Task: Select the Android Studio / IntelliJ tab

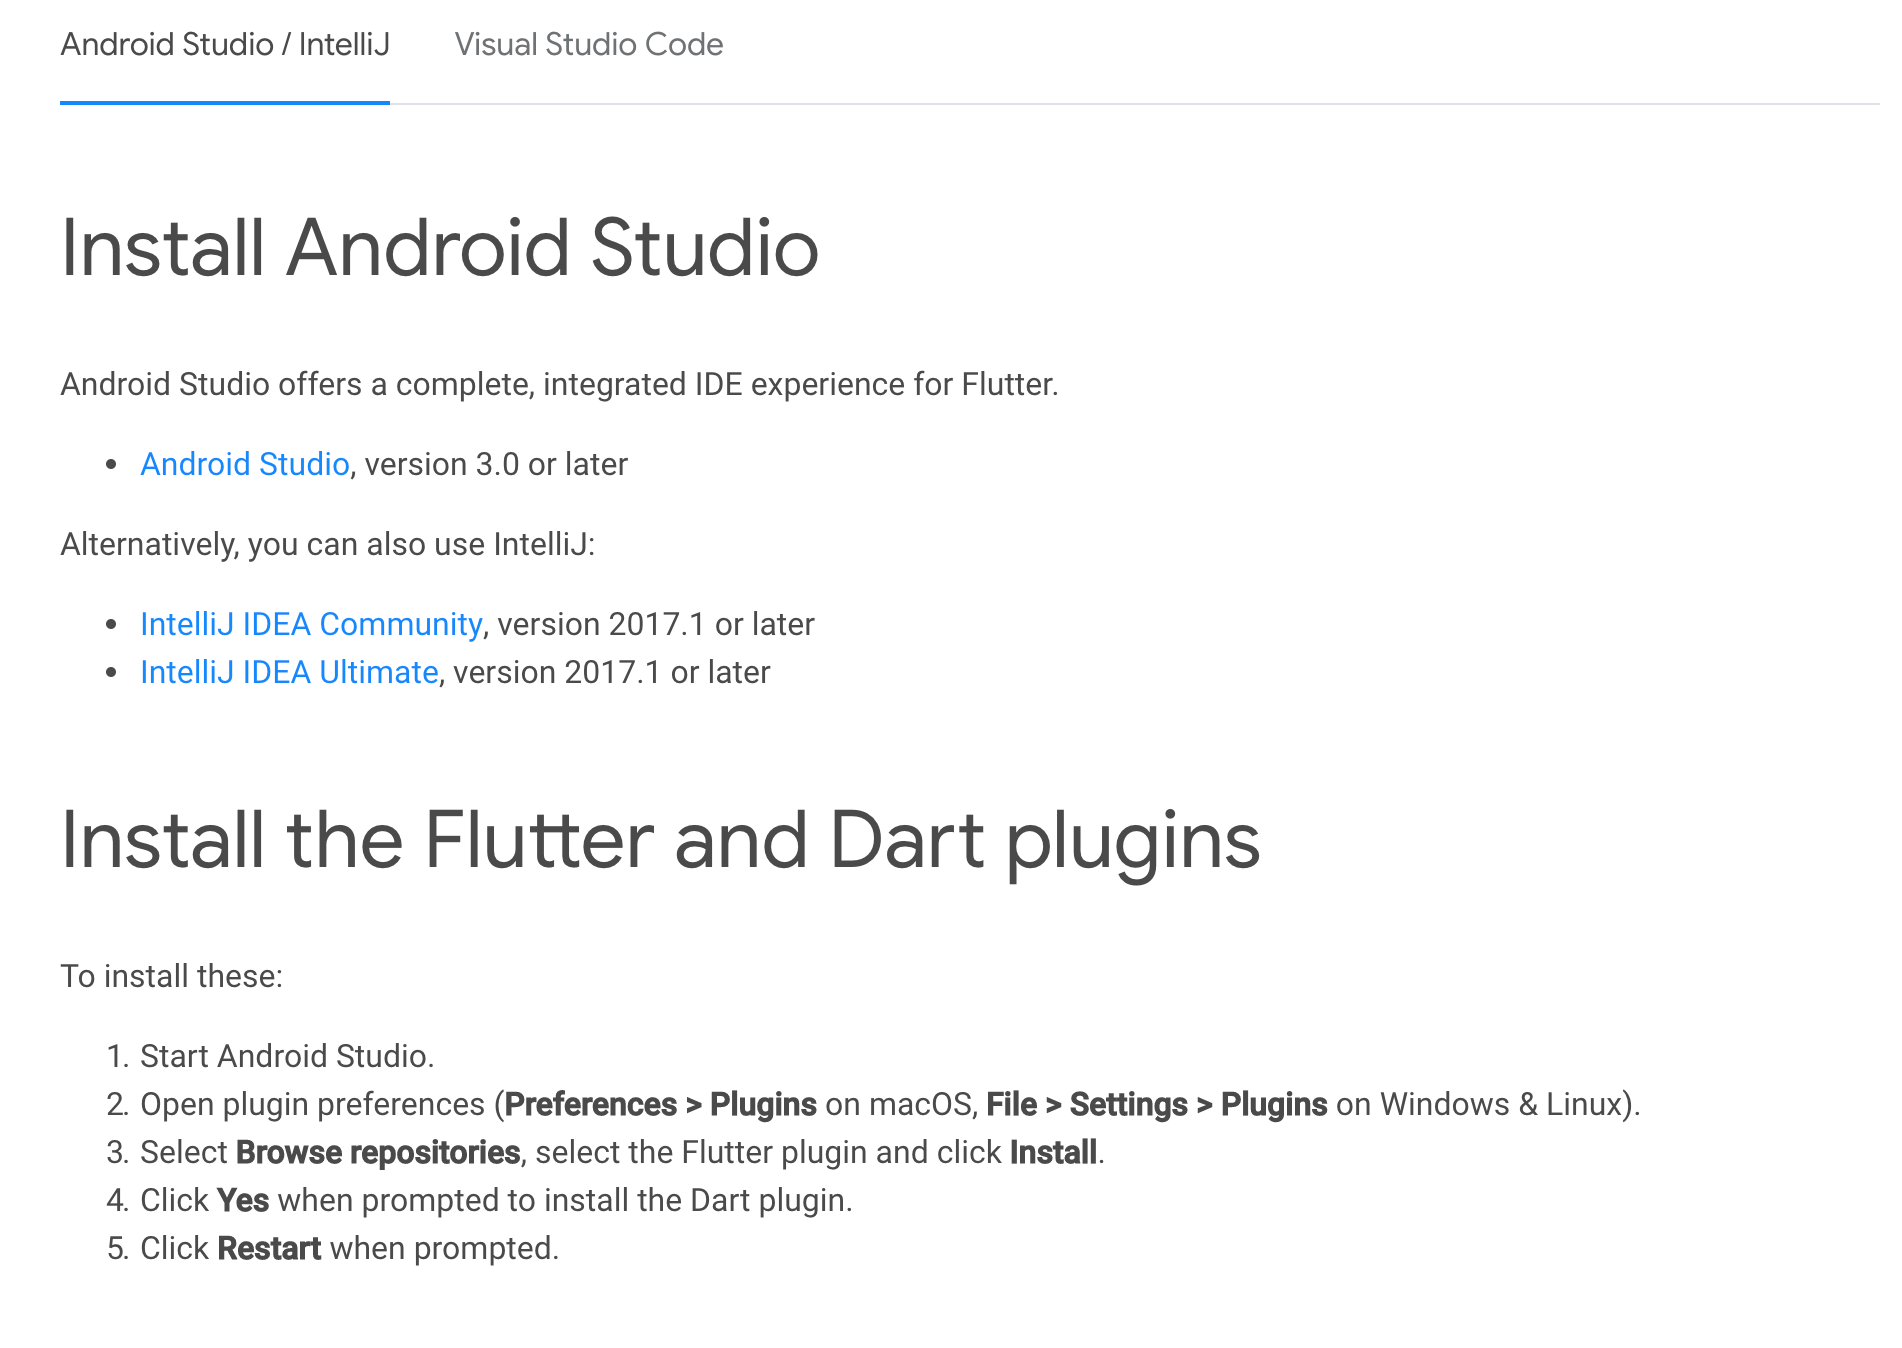Action: [x=225, y=45]
